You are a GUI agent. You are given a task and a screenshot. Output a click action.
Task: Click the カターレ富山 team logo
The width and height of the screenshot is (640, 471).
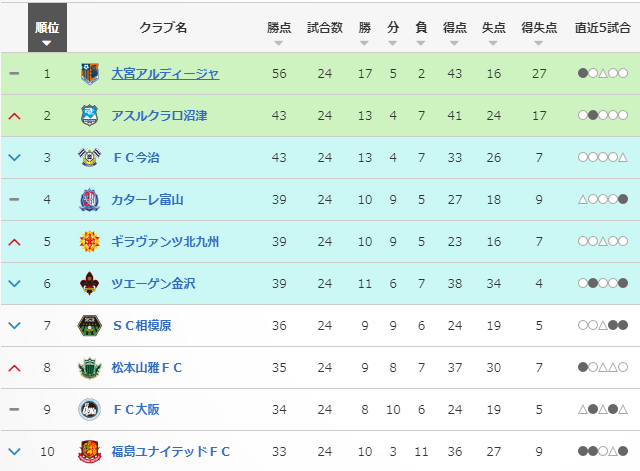pos(89,200)
